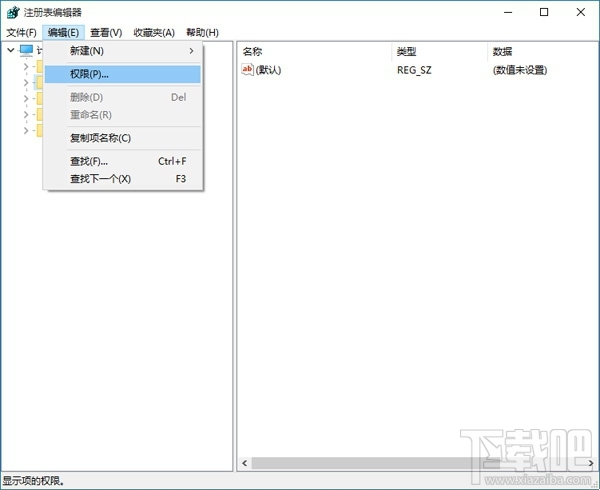This screenshot has width=600, height=490.
Task: Open the 查看(V) menu
Action: click(106, 33)
